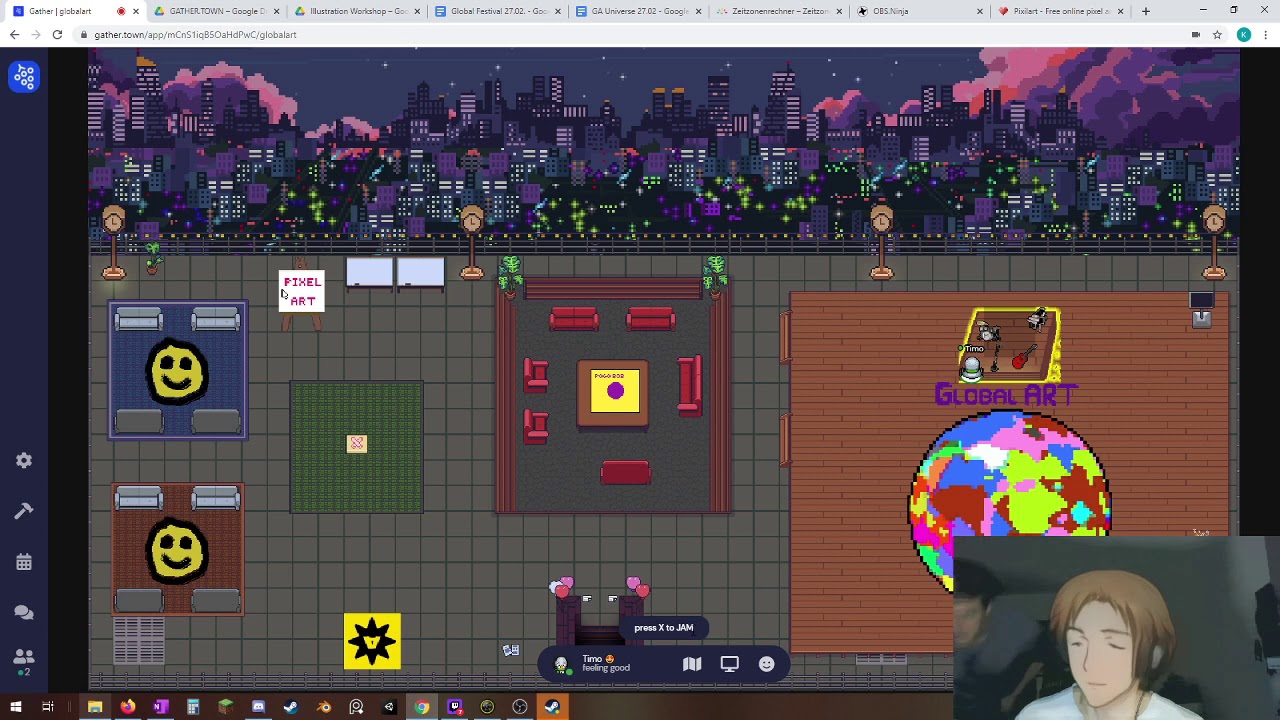Click the pink icon on the green rug
1280x720 pixels.
357,443
